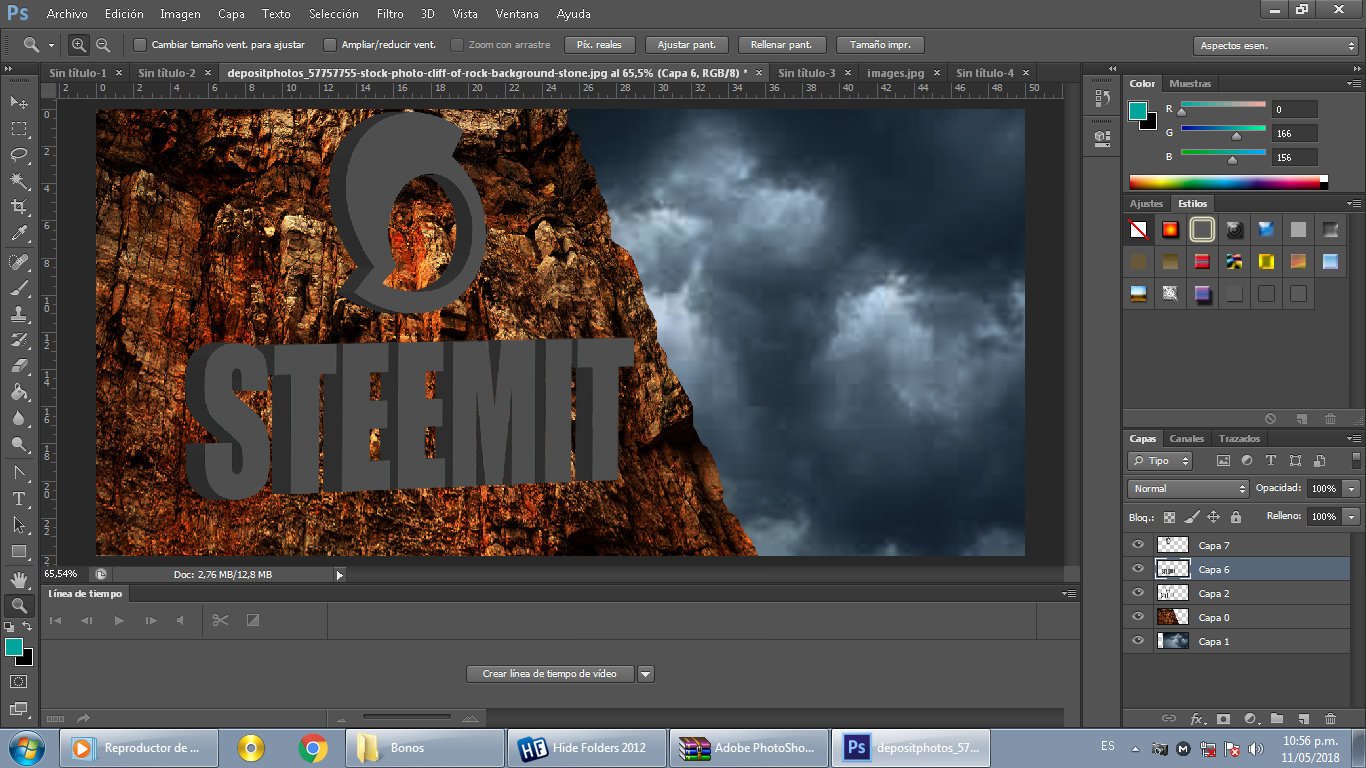Switch to the Canales tab
The width and height of the screenshot is (1366, 768).
[x=1187, y=439]
